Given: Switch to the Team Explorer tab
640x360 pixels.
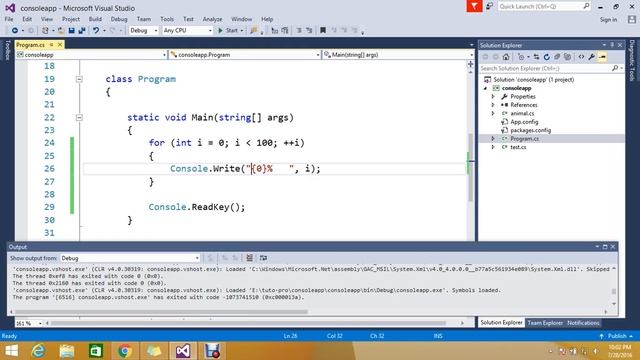Looking at the screenshot, I should click(545, 323).
